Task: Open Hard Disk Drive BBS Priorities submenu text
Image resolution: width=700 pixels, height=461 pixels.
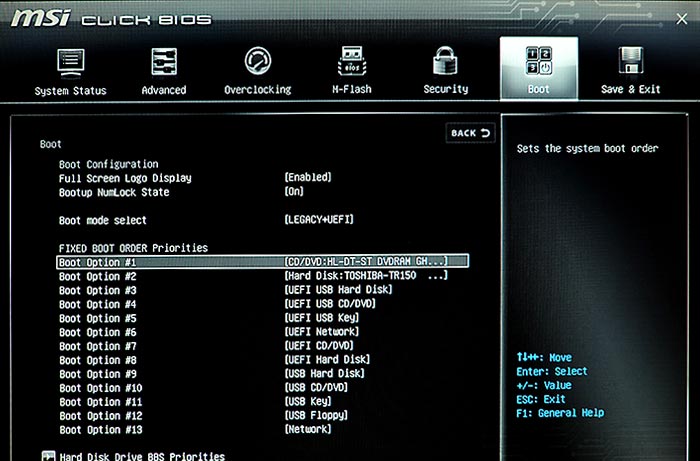Action: 142,456
